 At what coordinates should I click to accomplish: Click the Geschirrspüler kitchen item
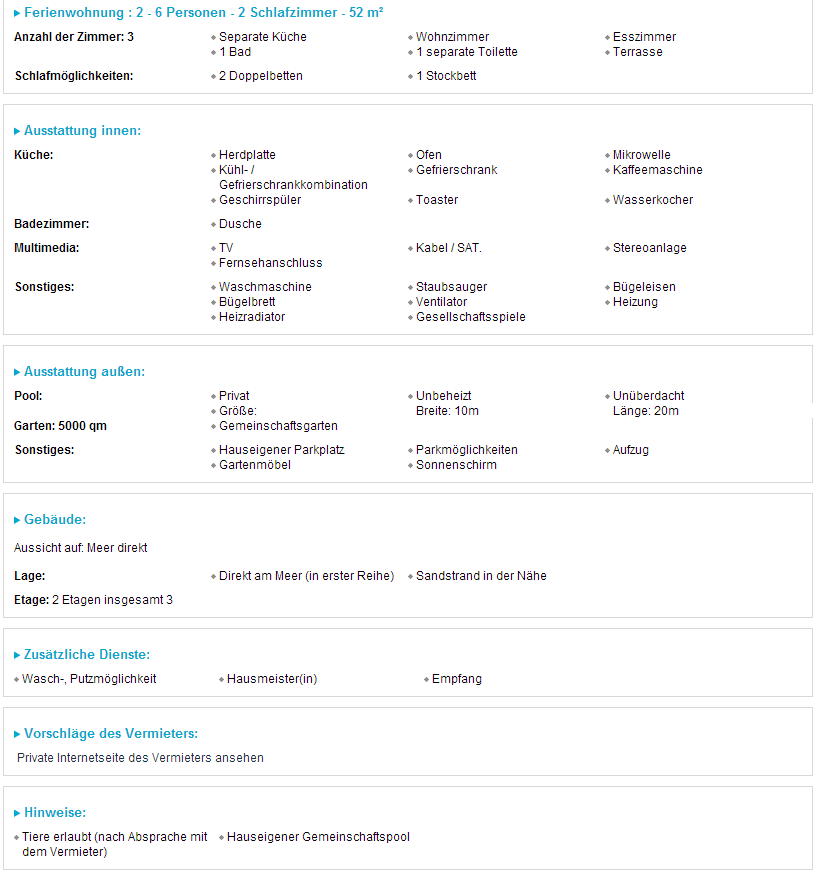tap(260, 200)
